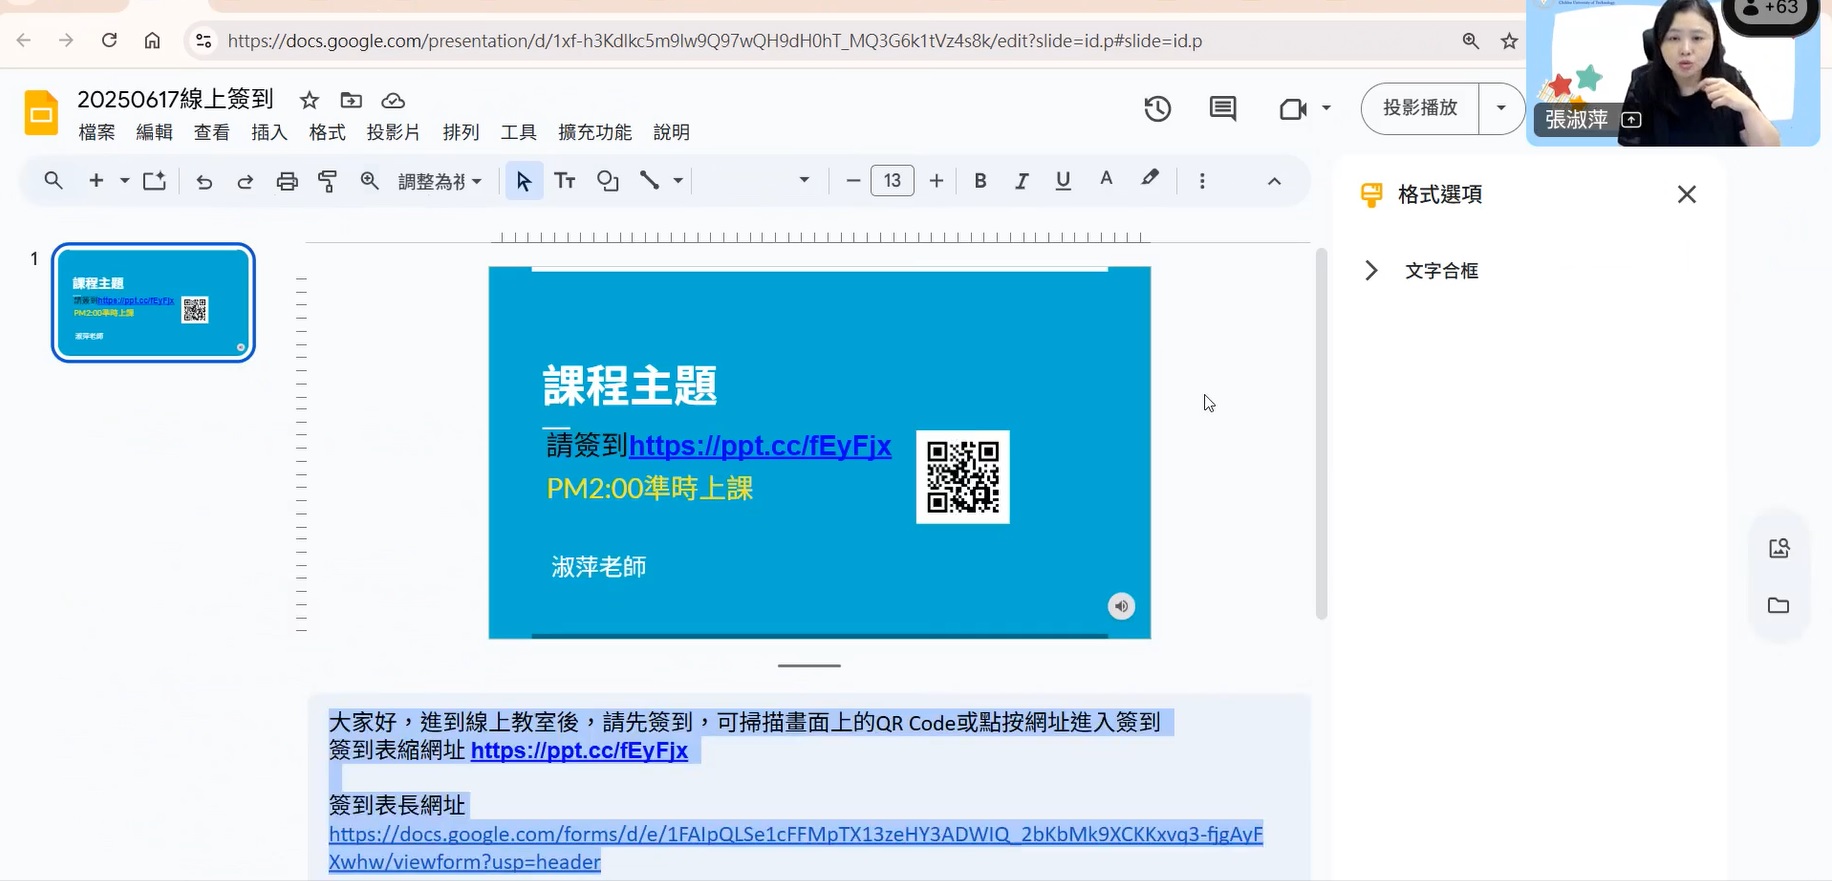Open the 編輯 menu
Viewport: 1832px width, 881px height.
coord(154,132)
